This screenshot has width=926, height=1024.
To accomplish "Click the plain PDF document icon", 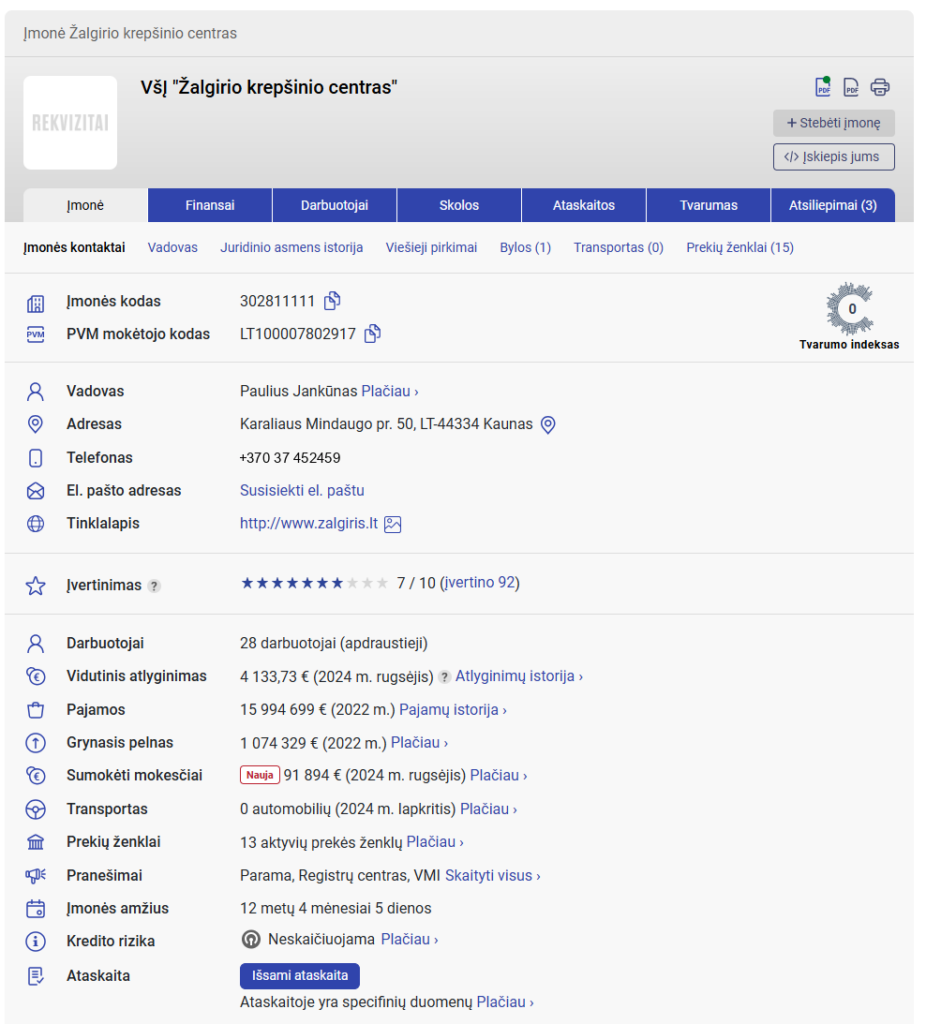I will 851,87.
